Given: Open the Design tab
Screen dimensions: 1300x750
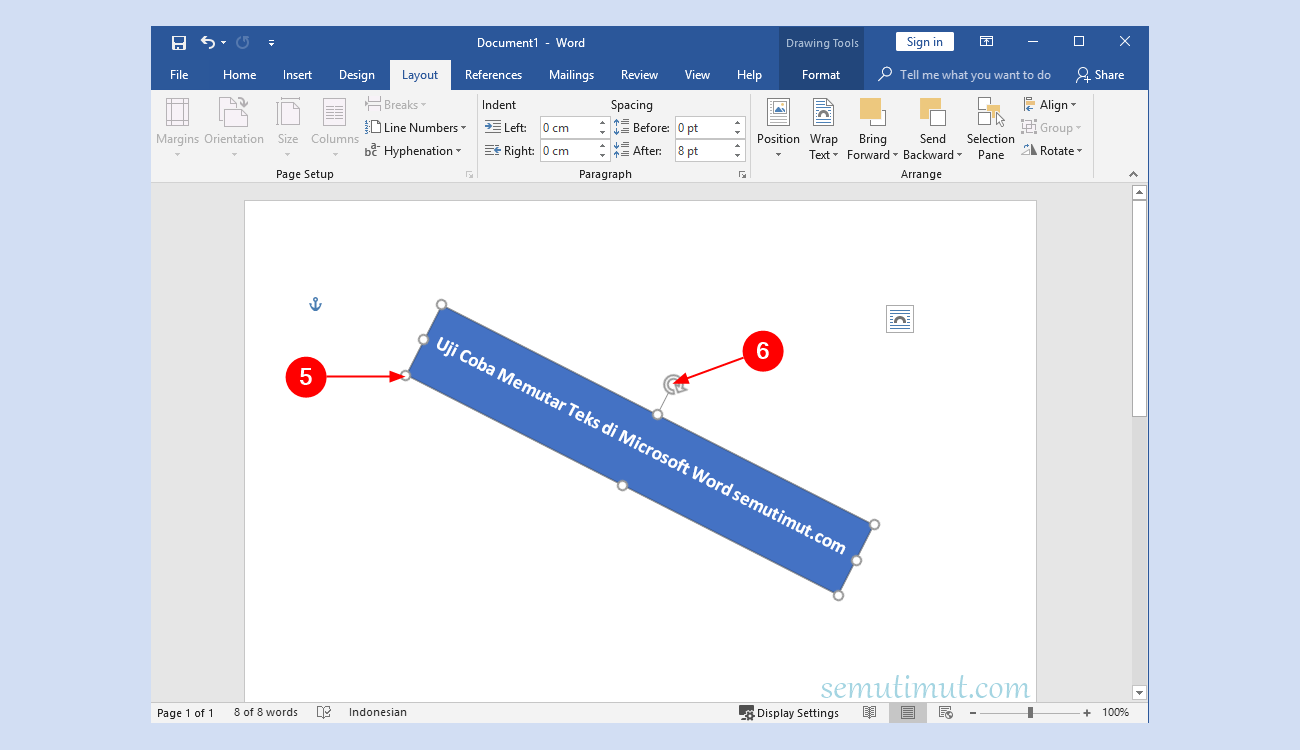Looking at the screenshot, I should pos(356,75).
